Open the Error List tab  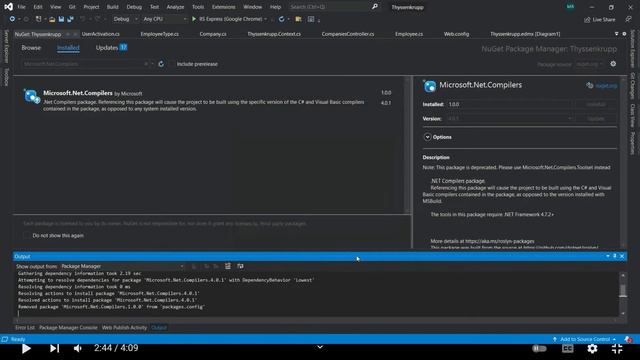pyautogui.click(x=25, y=327)
